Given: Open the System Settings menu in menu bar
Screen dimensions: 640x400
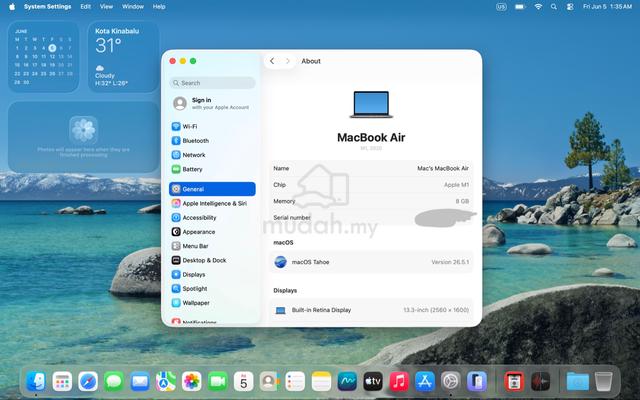Looking at the screenshot, I should (x=47, y=7).
